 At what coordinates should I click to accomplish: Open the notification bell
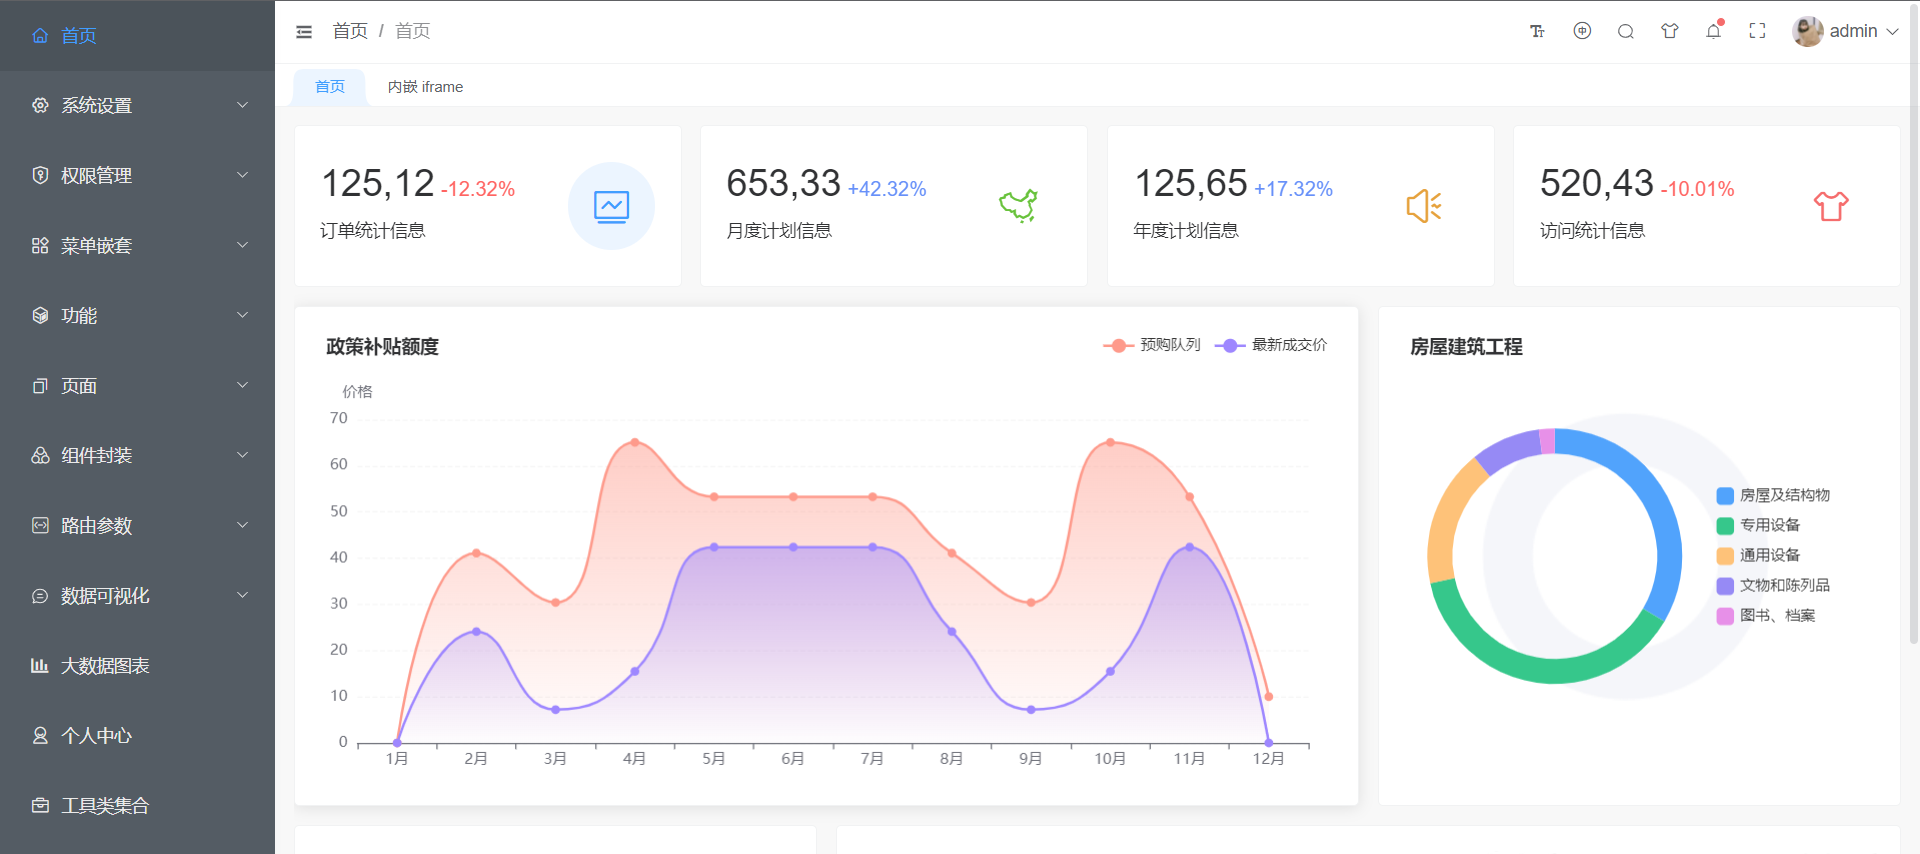pos(1714,31)
